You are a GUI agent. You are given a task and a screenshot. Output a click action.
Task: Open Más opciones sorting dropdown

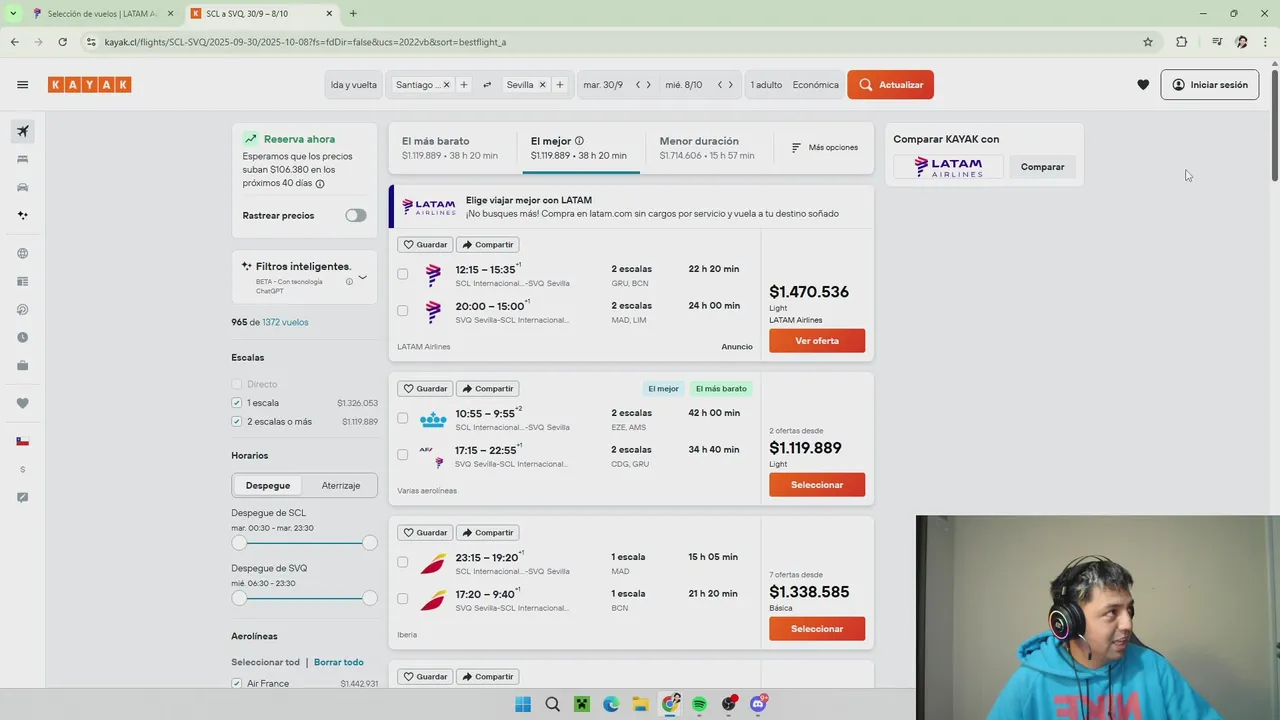825,147
